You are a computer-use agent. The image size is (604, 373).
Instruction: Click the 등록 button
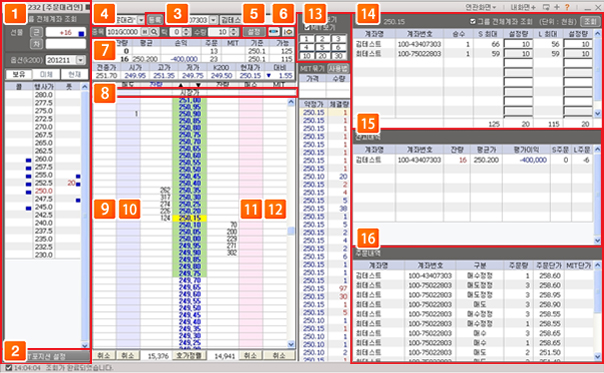[155, 20]
